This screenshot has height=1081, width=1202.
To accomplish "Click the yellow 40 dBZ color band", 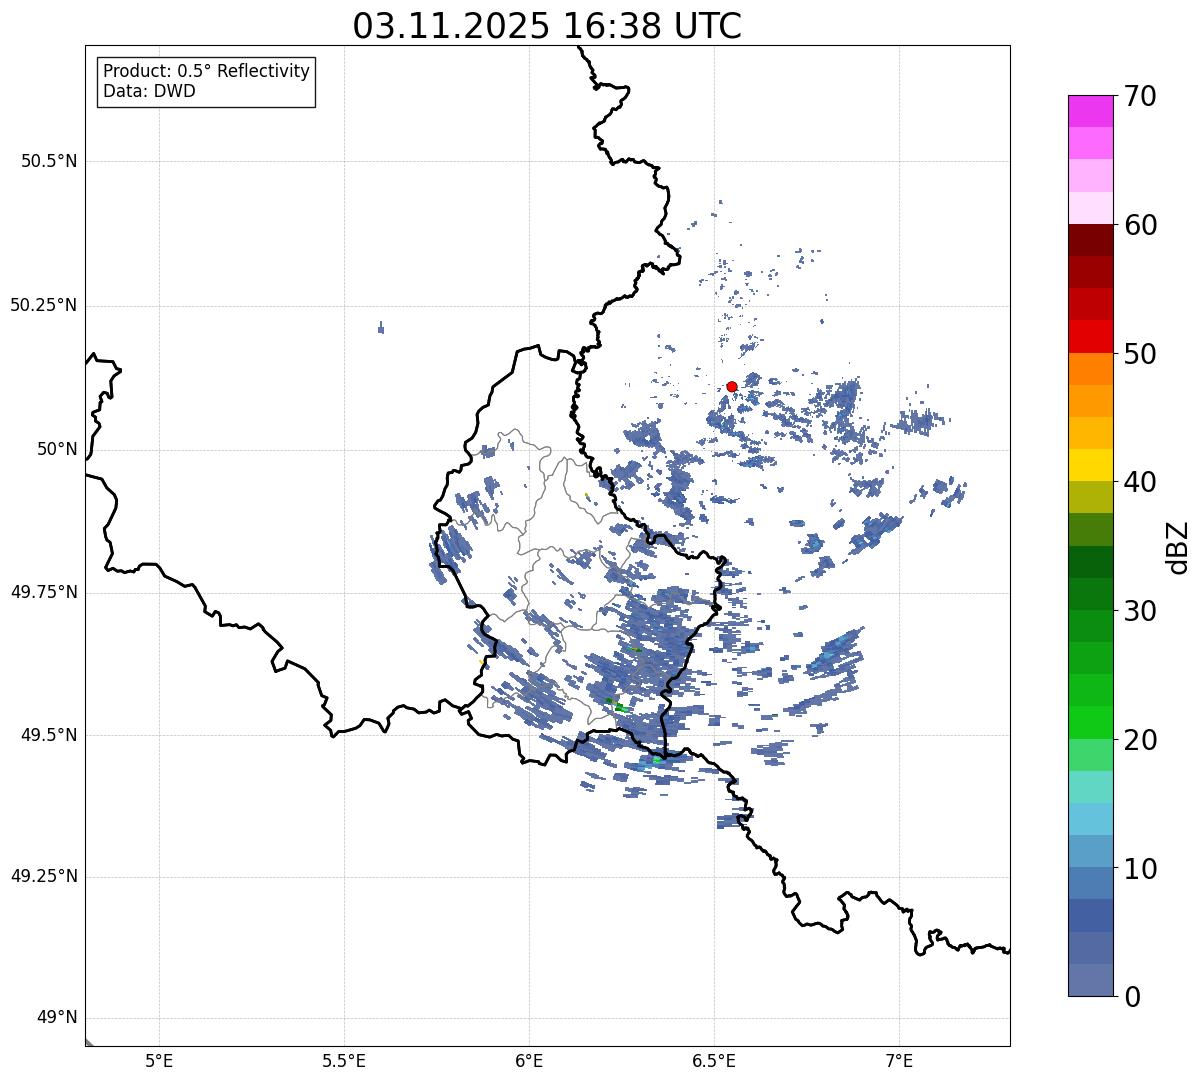I will click(x=1090, y=465).
